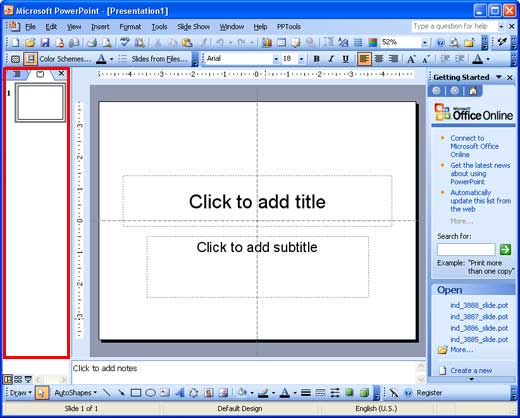Toggle Italic formatting
The image size is (520, 418).
[331, 59]
